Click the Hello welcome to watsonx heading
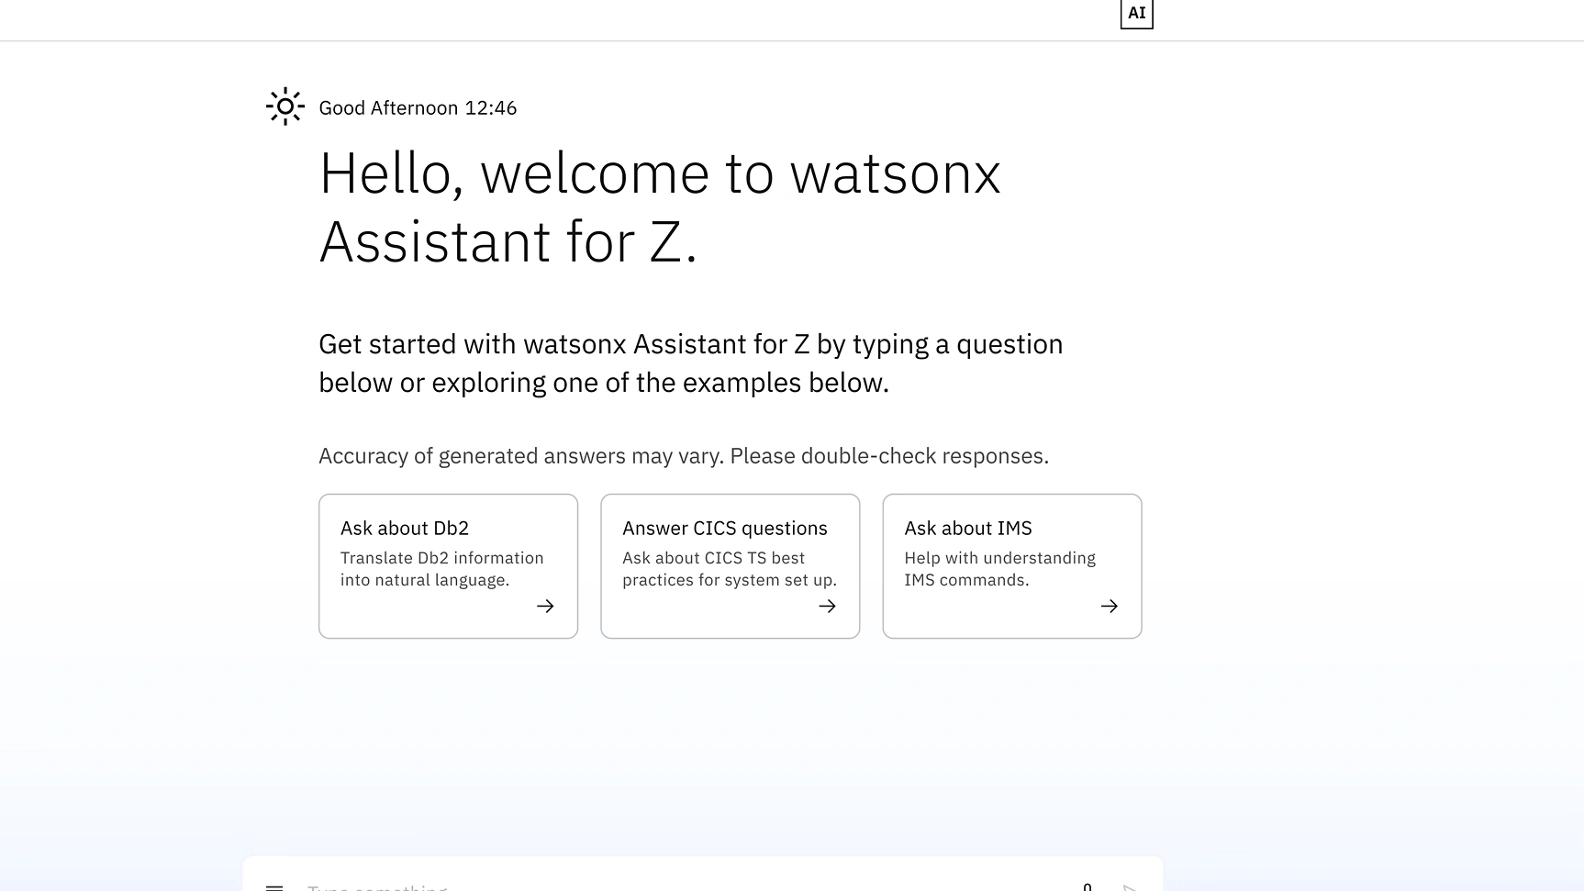 click(659, 174)
